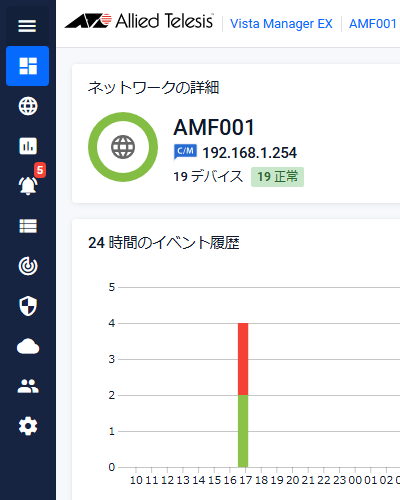Open the settings gear icon

pyautogui.click(x=28, y=426)
